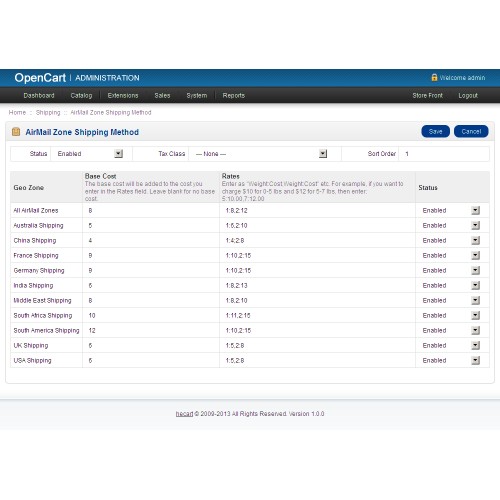Click the OpenCart logo

tap(40, 78)
